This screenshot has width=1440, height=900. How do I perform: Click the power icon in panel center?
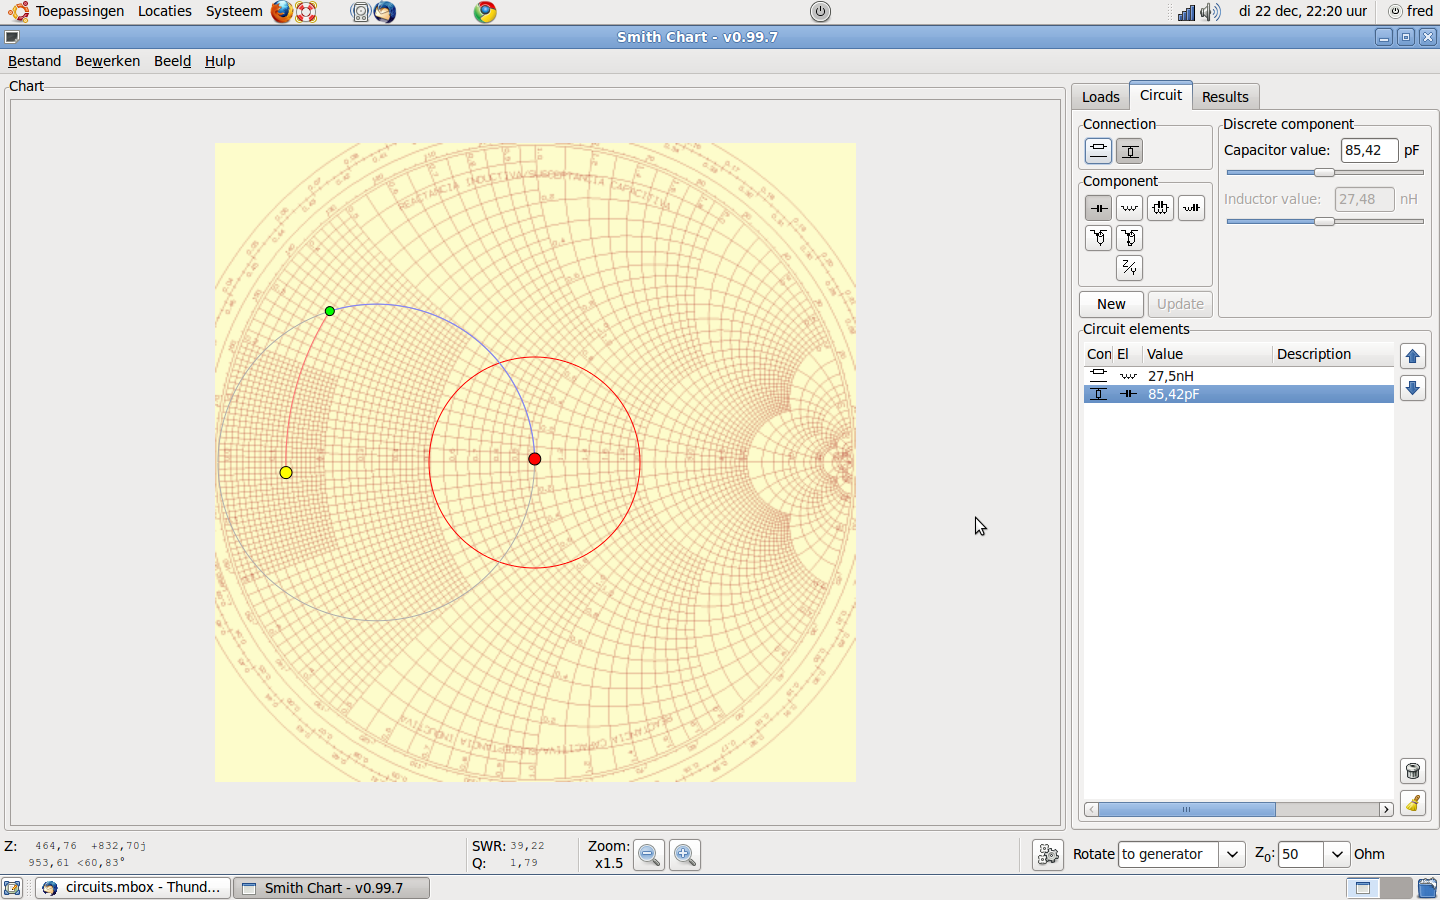820,12
